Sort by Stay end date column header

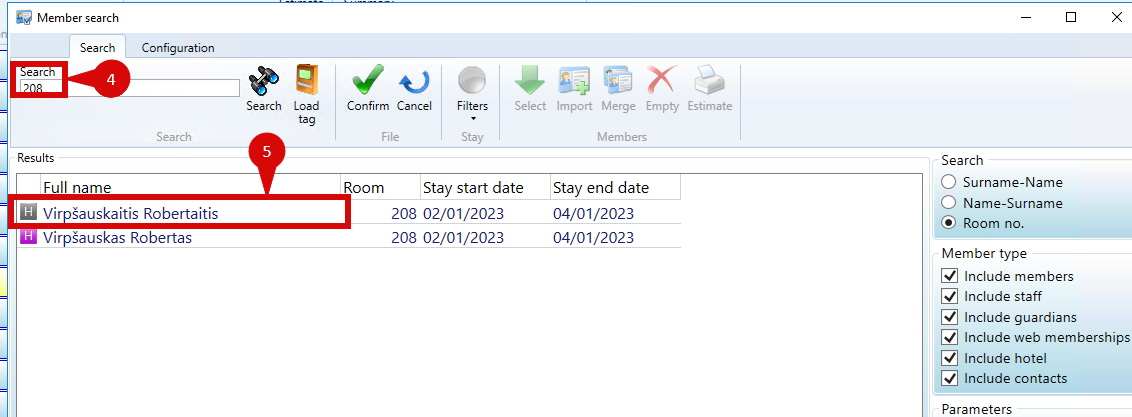pos(615,188)
